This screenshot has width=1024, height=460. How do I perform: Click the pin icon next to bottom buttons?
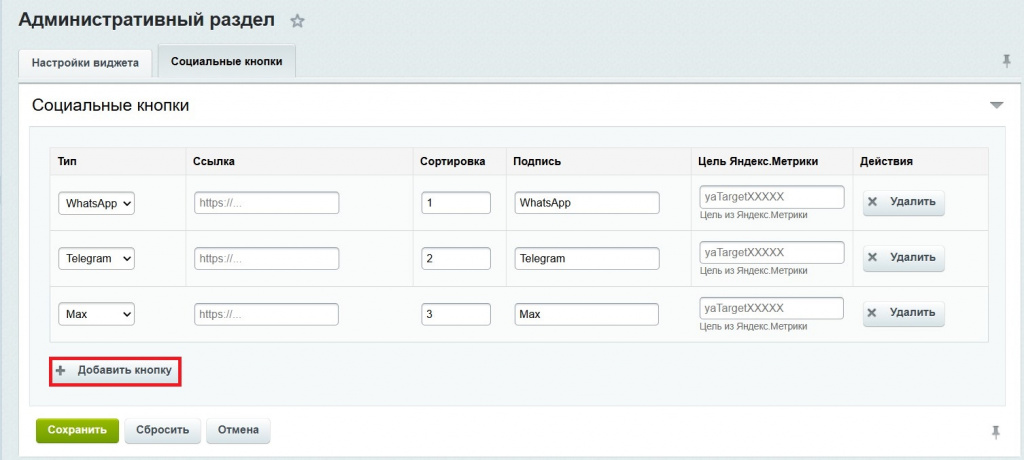pyautogui.click(x=994, y=431)
